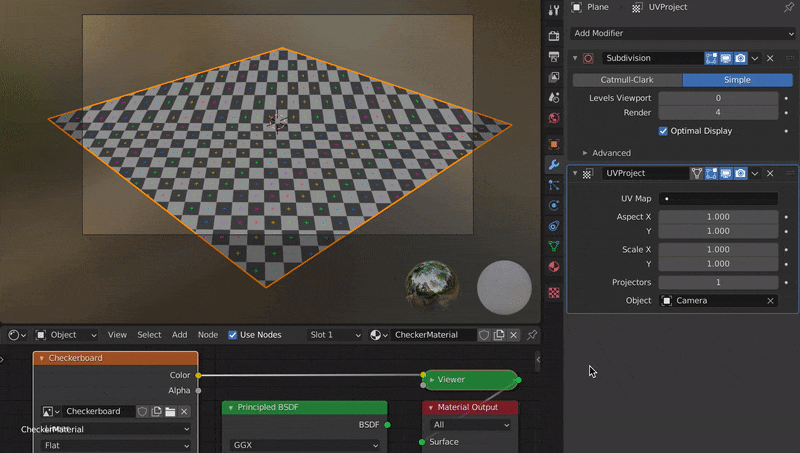Toggle UVProject edit mode display

[711, 173]
